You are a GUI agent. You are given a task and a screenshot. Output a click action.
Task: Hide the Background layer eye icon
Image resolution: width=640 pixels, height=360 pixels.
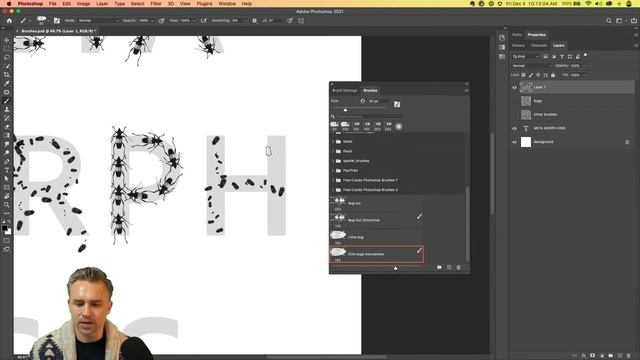pos(514,142)
